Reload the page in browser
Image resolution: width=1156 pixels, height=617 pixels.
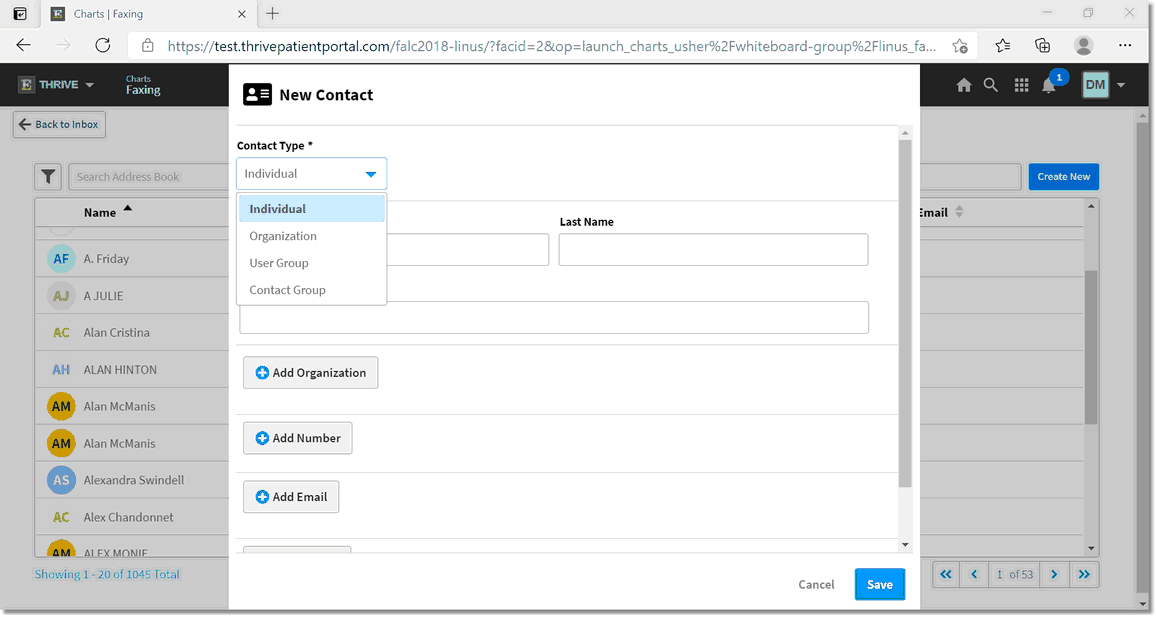point(102,46)
